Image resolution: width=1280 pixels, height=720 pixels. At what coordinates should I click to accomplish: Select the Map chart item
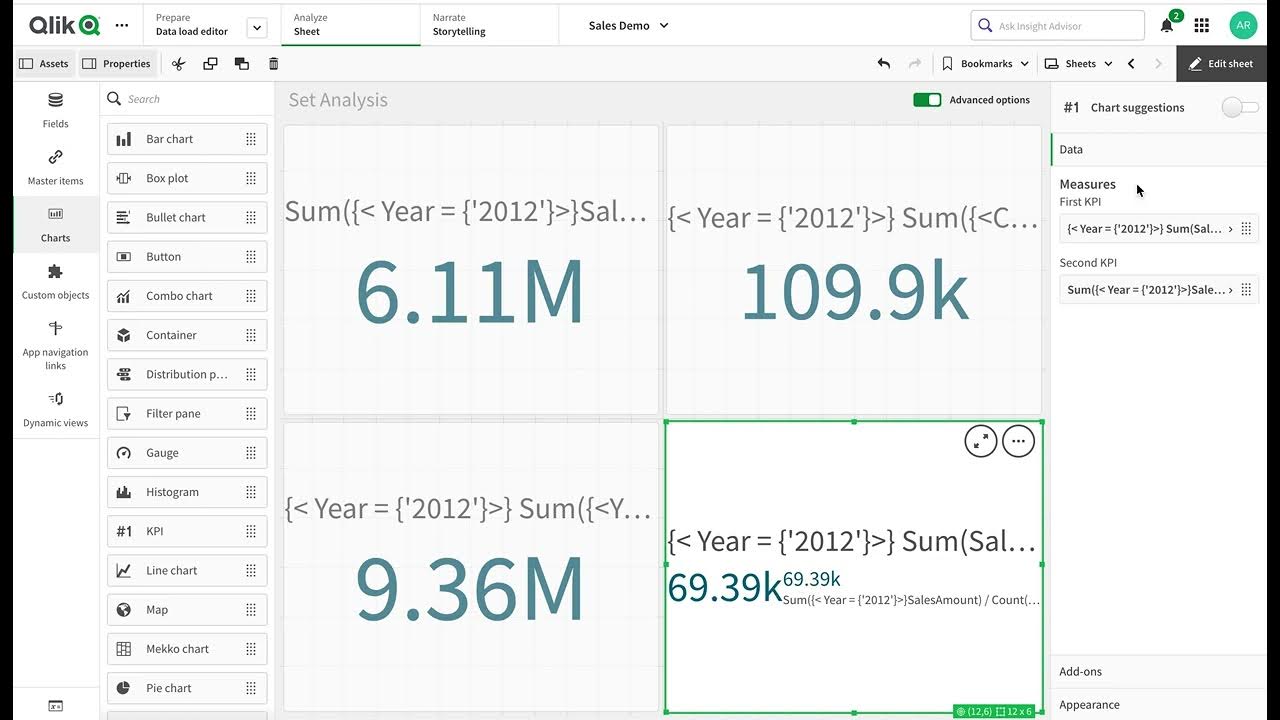[x=187, y=610]
